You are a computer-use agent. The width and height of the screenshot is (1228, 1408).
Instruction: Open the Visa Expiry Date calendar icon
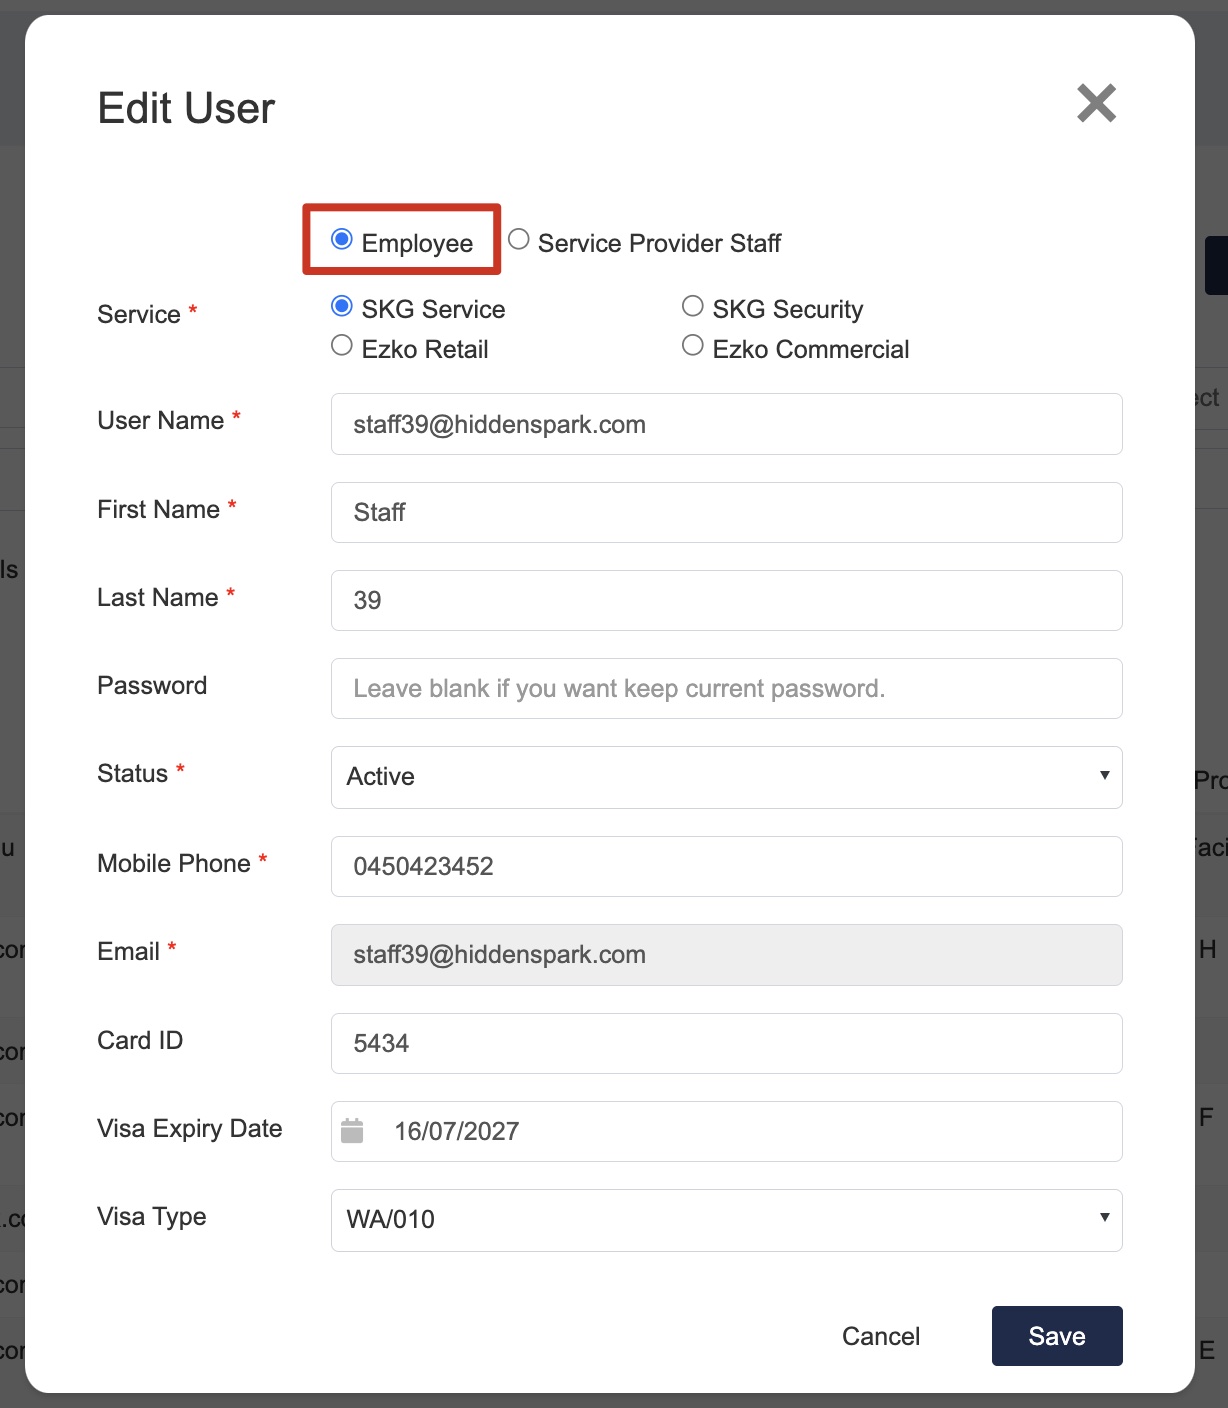pyautogui.click(x=352, y=1131)
